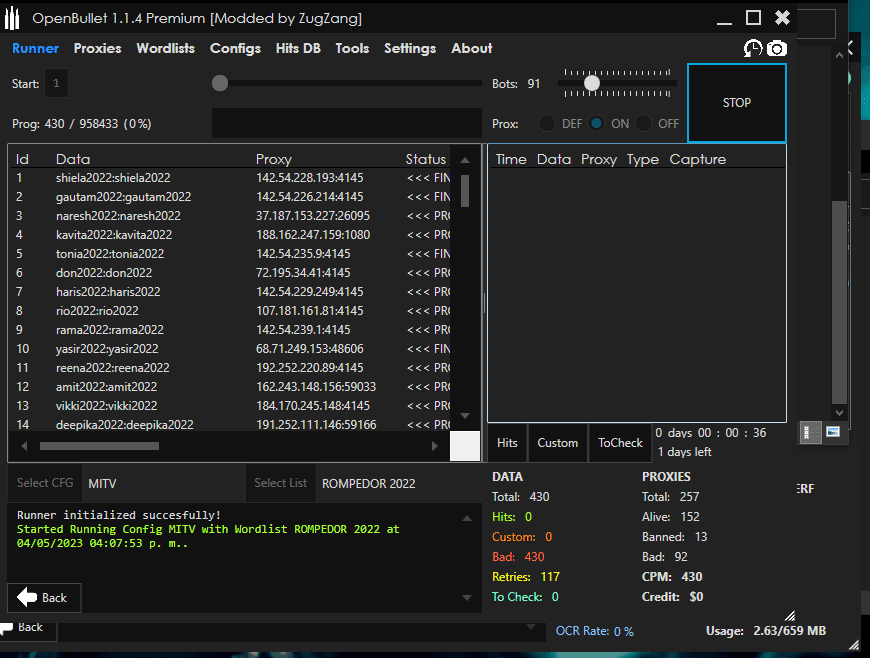Click the picture view icon at right edge
870x658 pixels.
833,432
